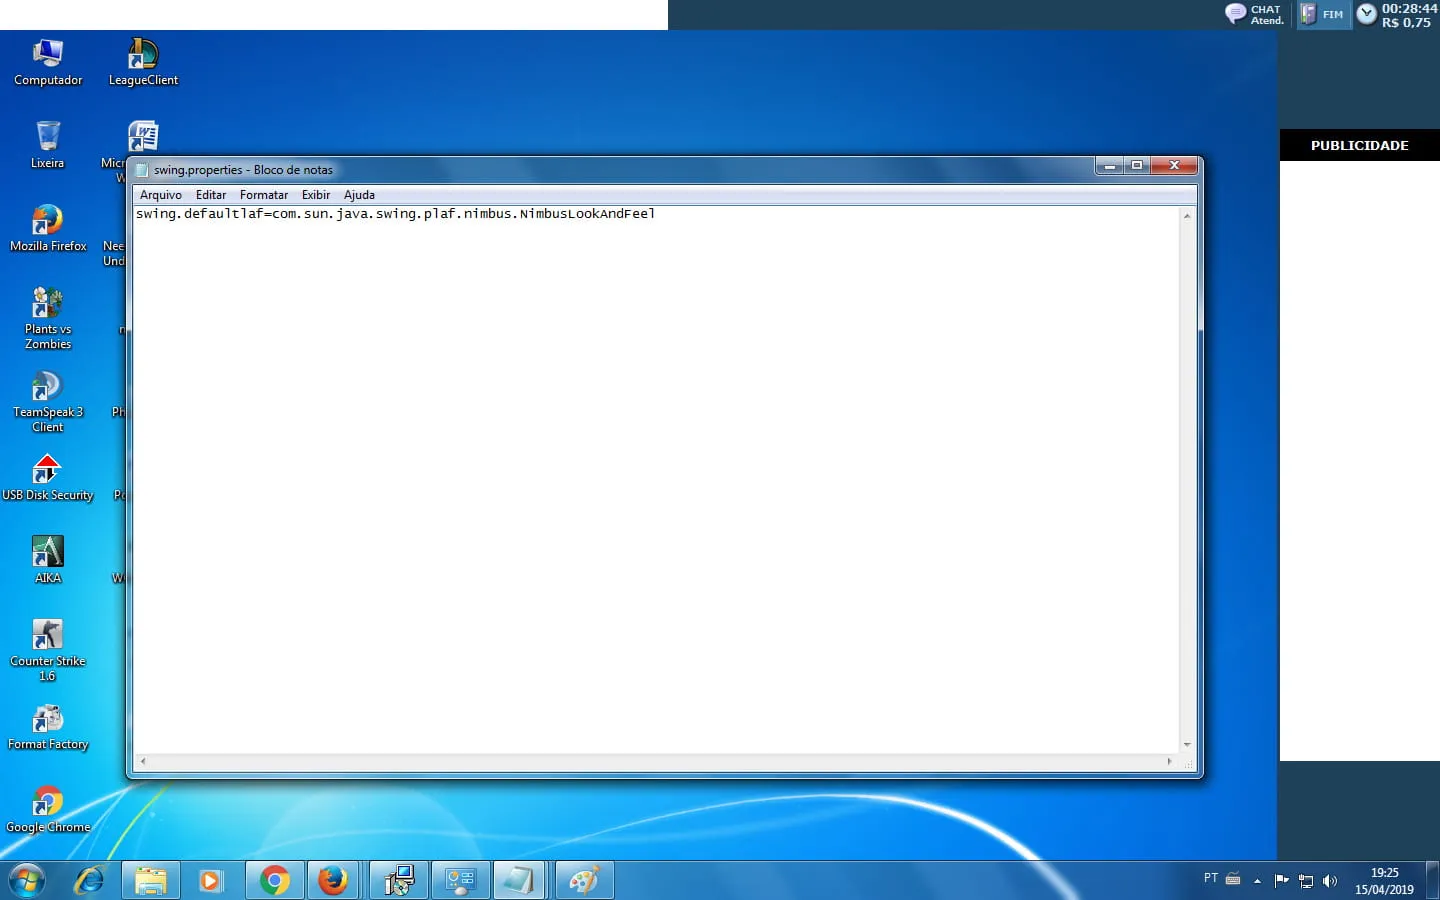The height and width of the screenshot is (900, 1440).
Task: Select the Counter Strike 1.6 desktop icon
Action: pyautogui.click(x=47, y=649)
